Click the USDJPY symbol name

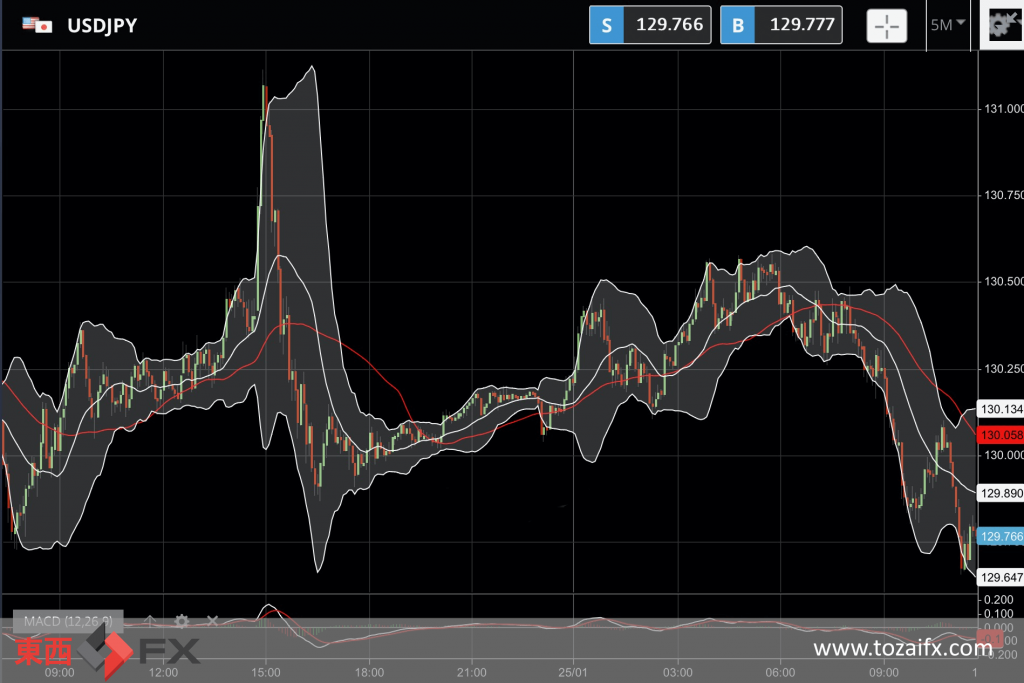pyautogui.click(x=101, y=26)
